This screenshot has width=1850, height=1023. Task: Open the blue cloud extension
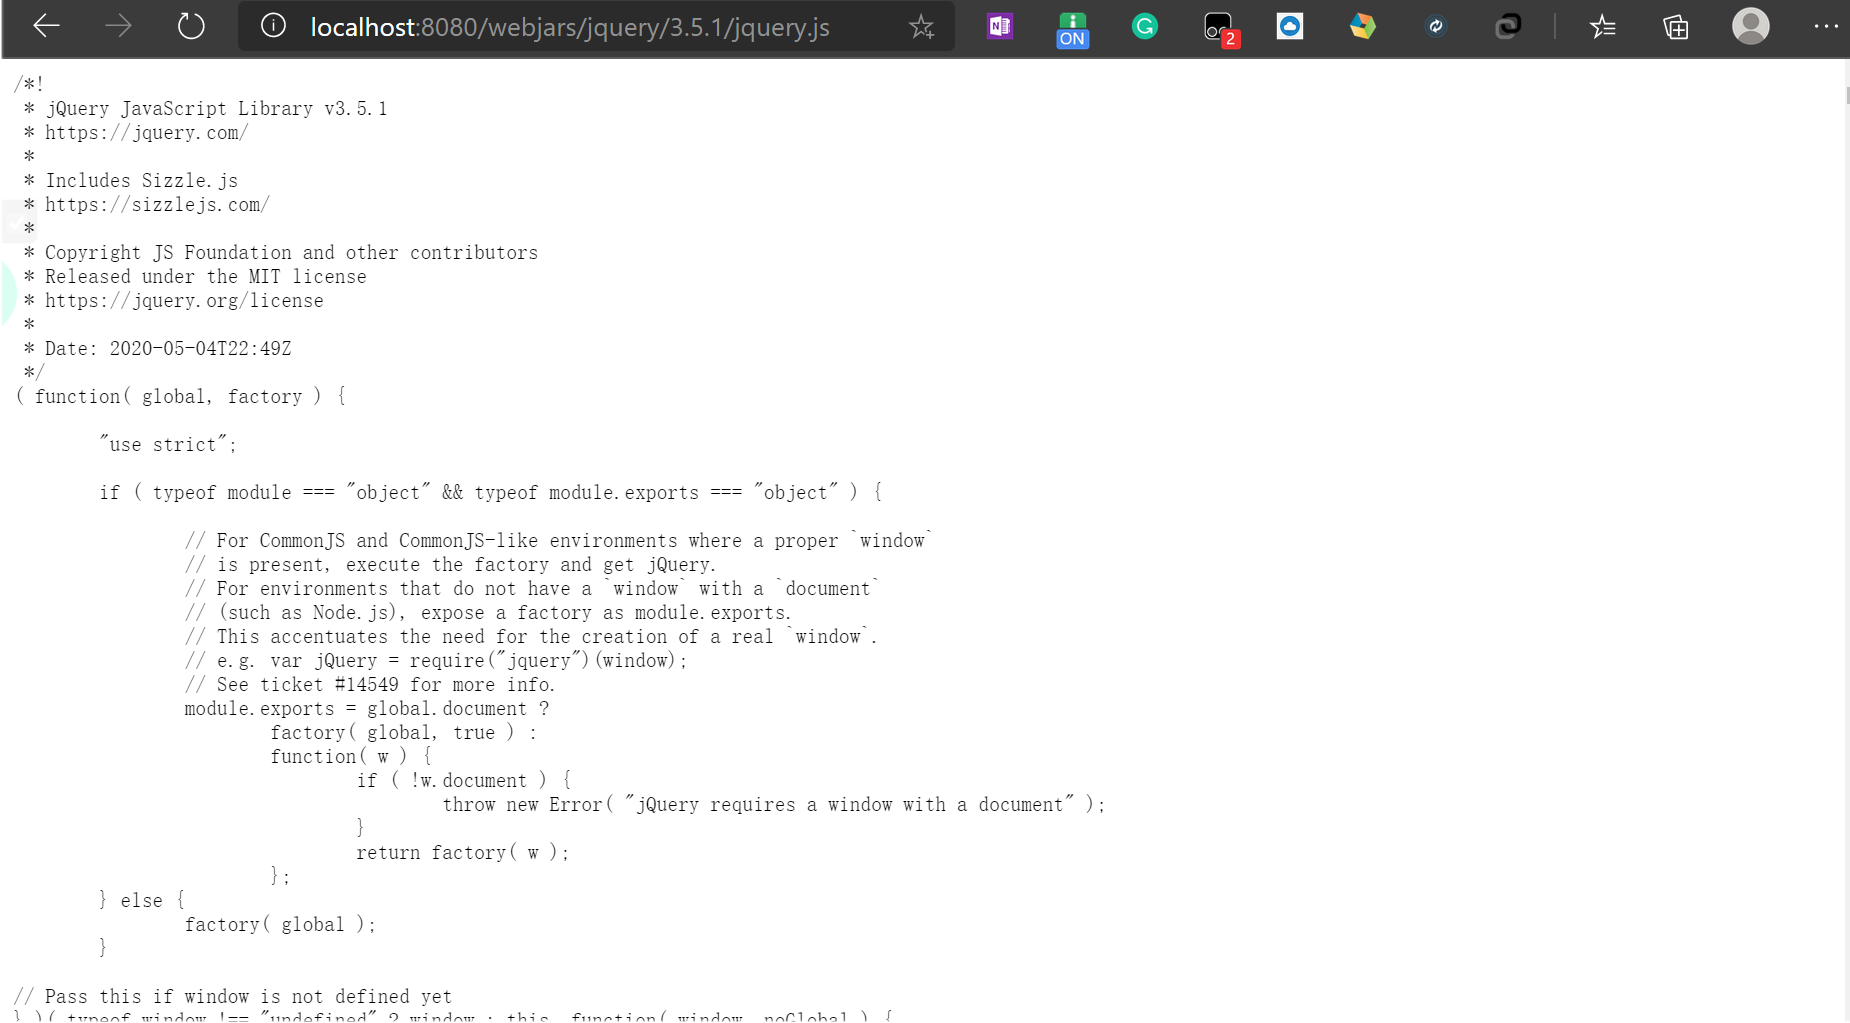(1290, 26)
